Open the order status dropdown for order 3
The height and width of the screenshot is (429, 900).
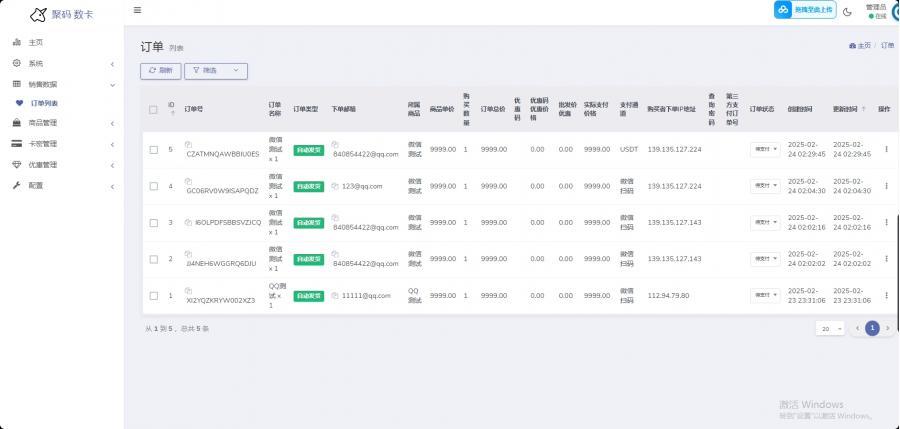(x=765, y=223)
